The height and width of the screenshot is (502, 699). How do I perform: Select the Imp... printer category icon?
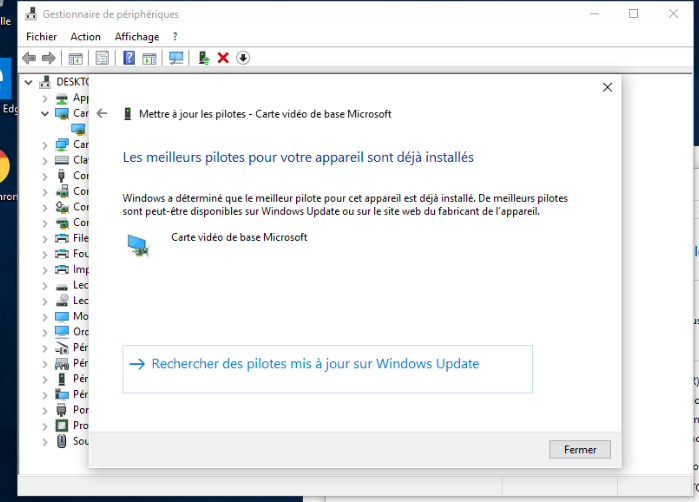(62, 269)
